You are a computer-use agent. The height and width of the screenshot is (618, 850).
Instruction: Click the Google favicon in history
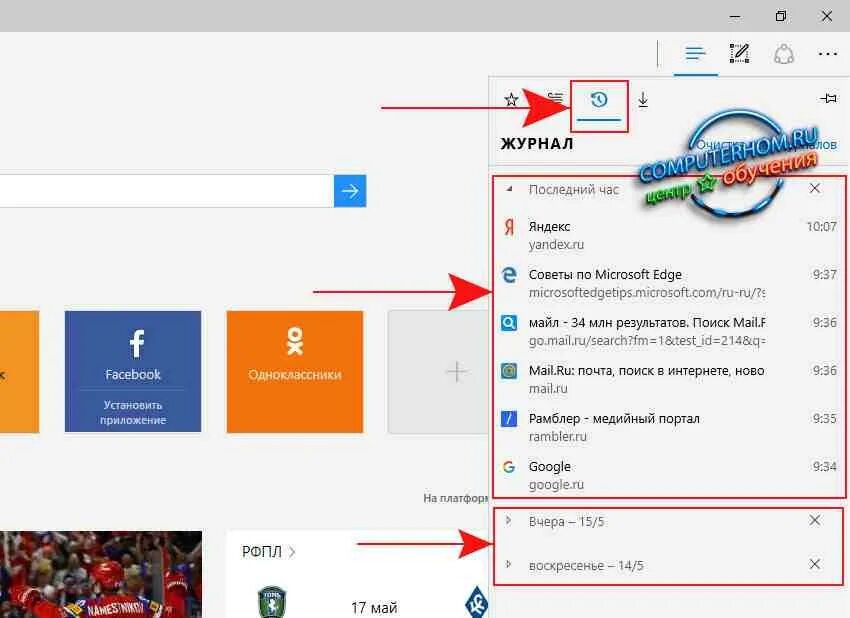point(508,467)
